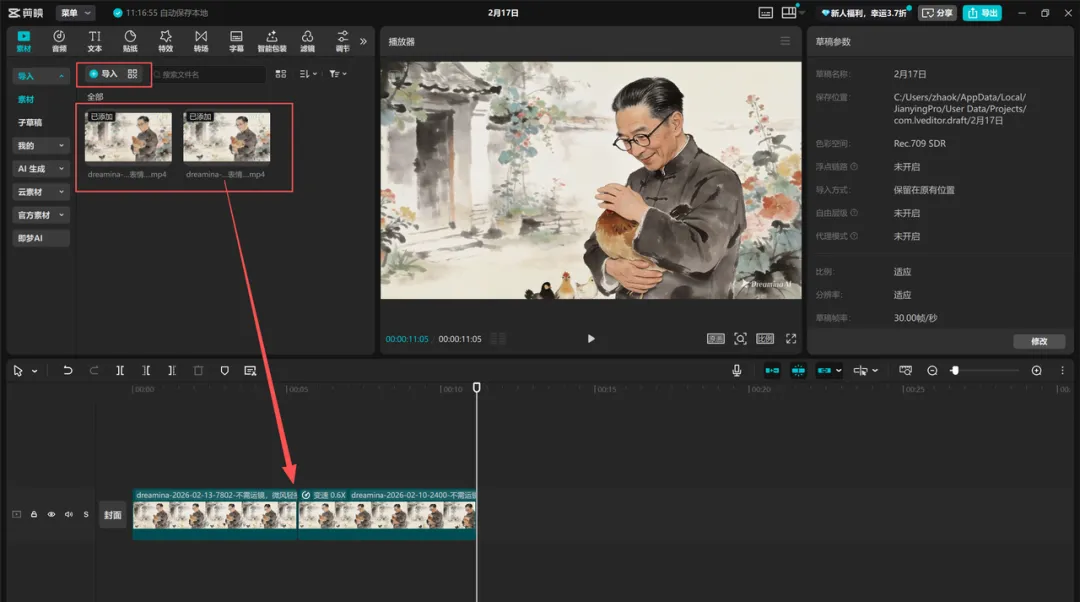
Task: Open the 字幕 (Captions) tab
Action: pos(236,41)
